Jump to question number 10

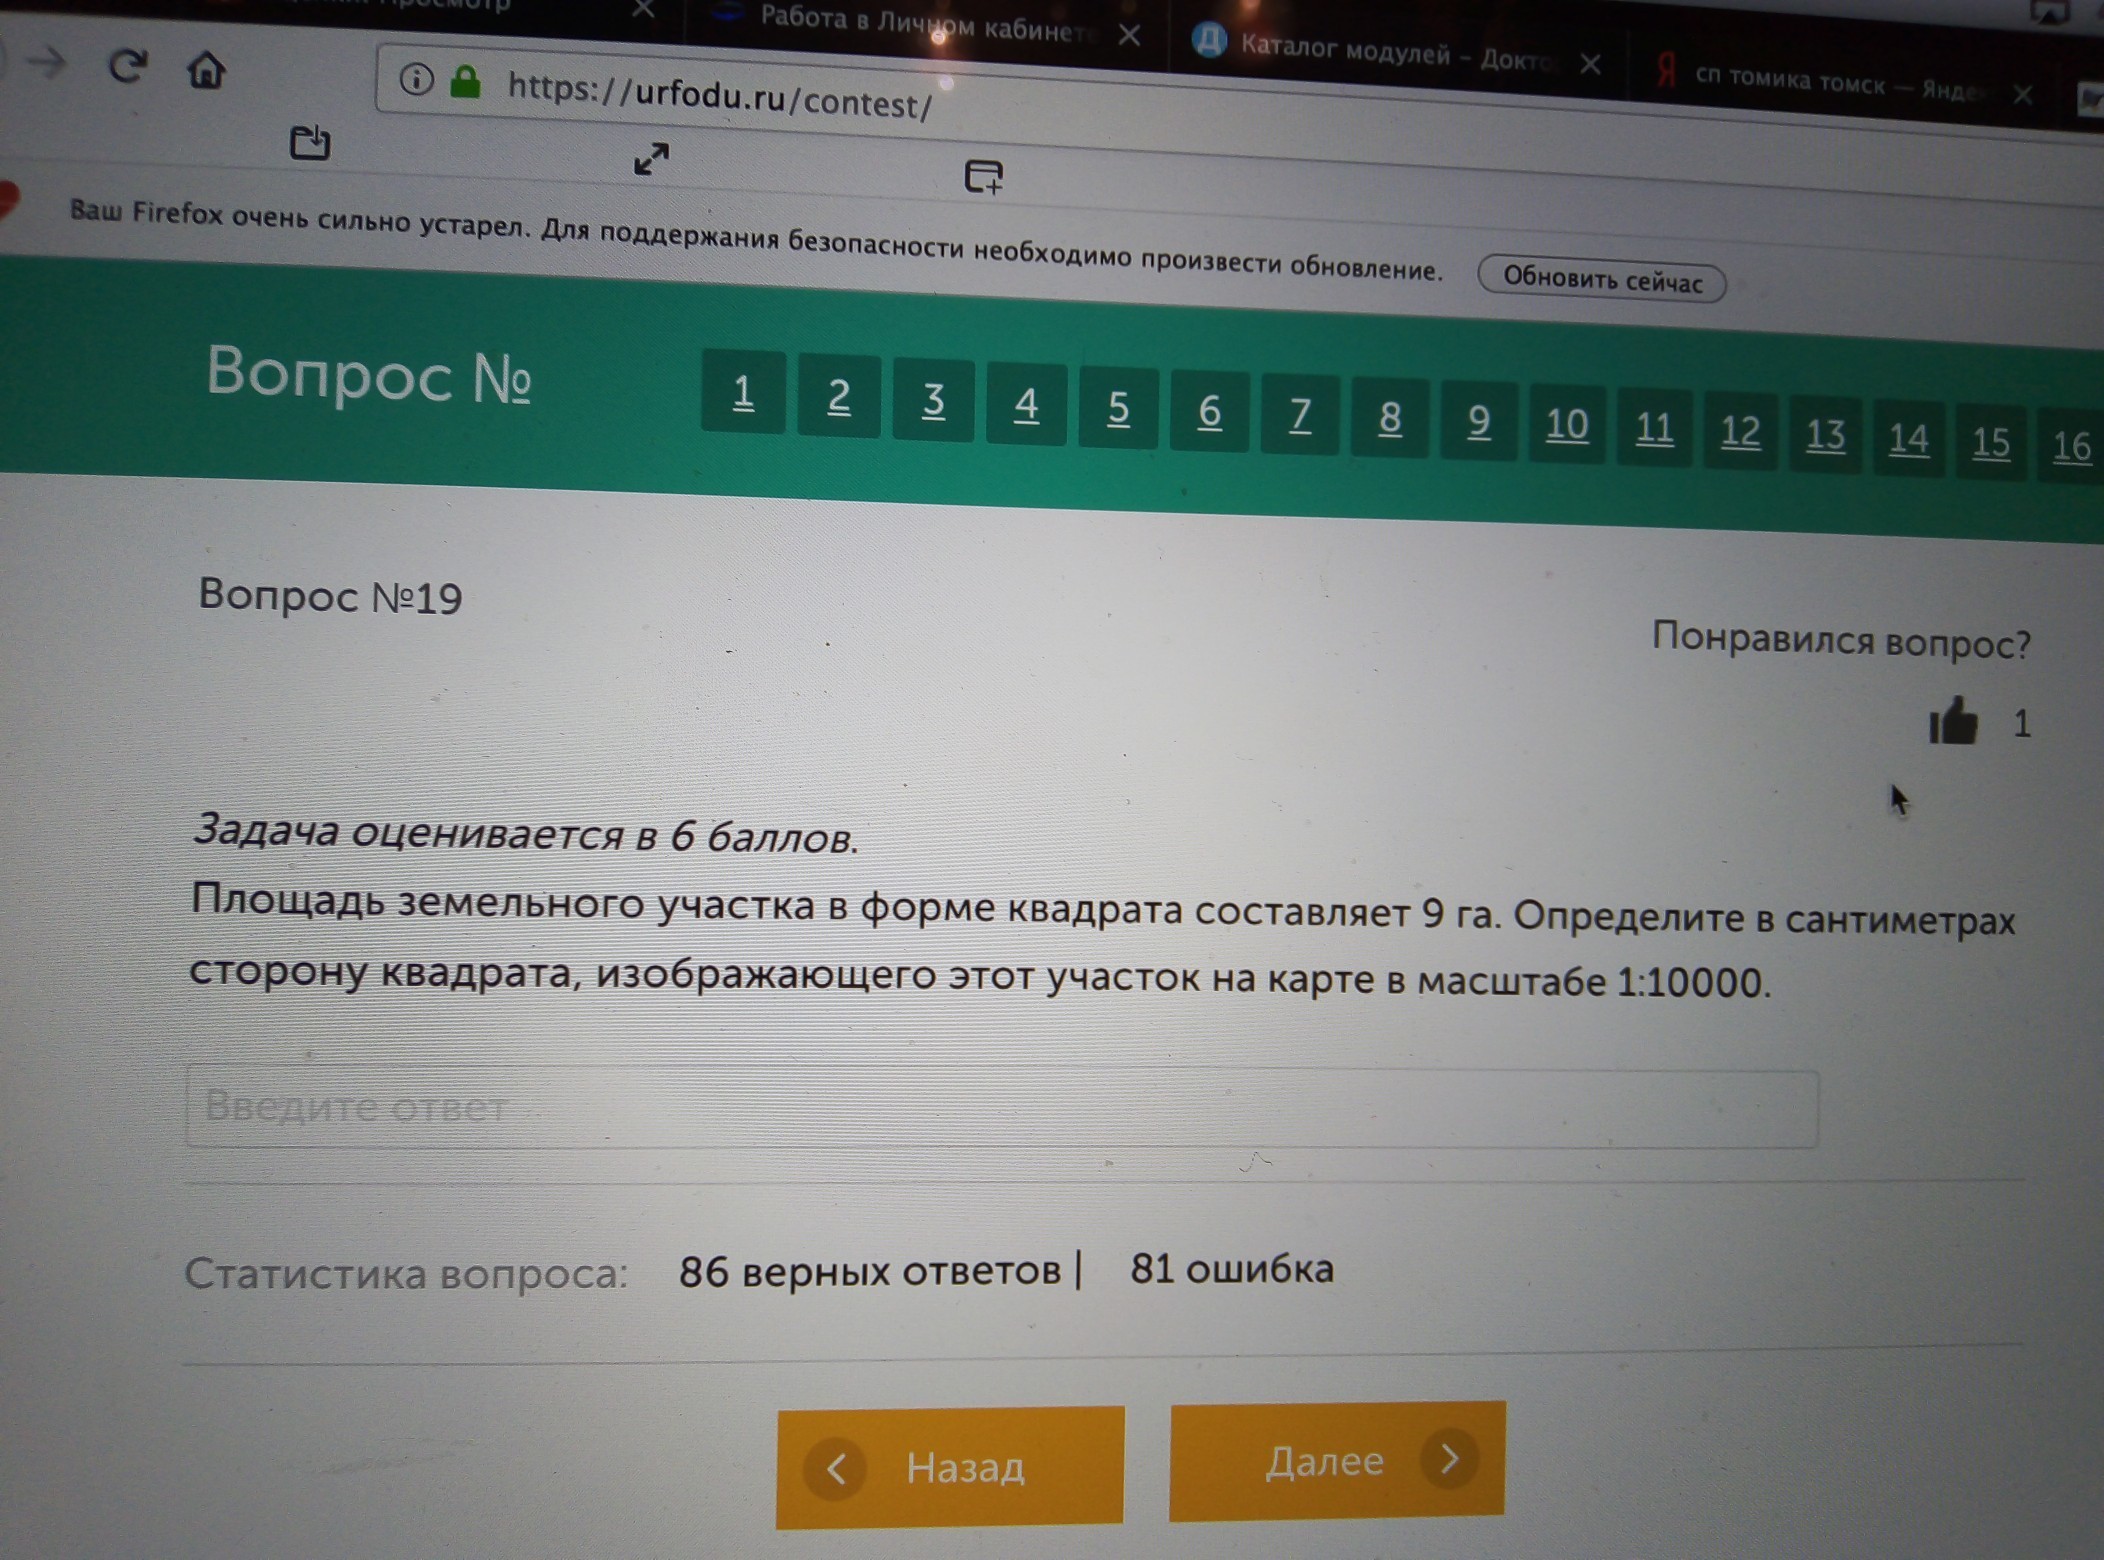[x=1566, y=426]
